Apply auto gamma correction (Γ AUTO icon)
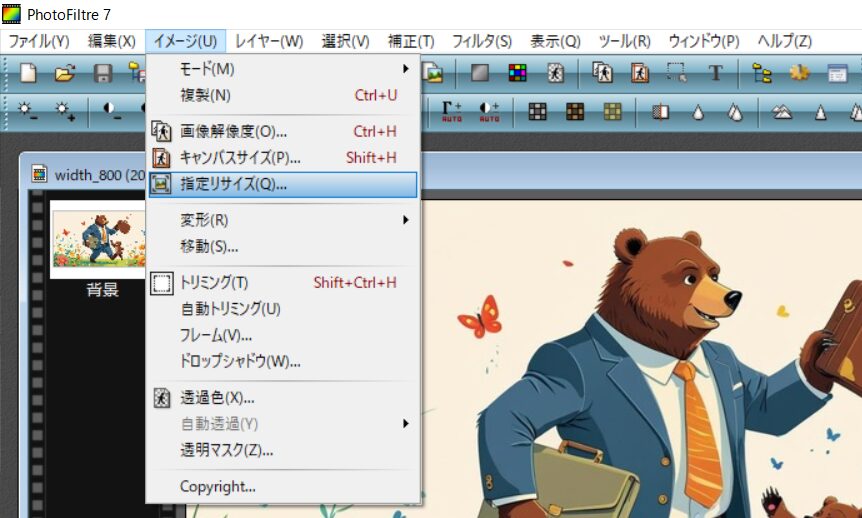This screenshot has height=518, width=862. tap(452, 112)
